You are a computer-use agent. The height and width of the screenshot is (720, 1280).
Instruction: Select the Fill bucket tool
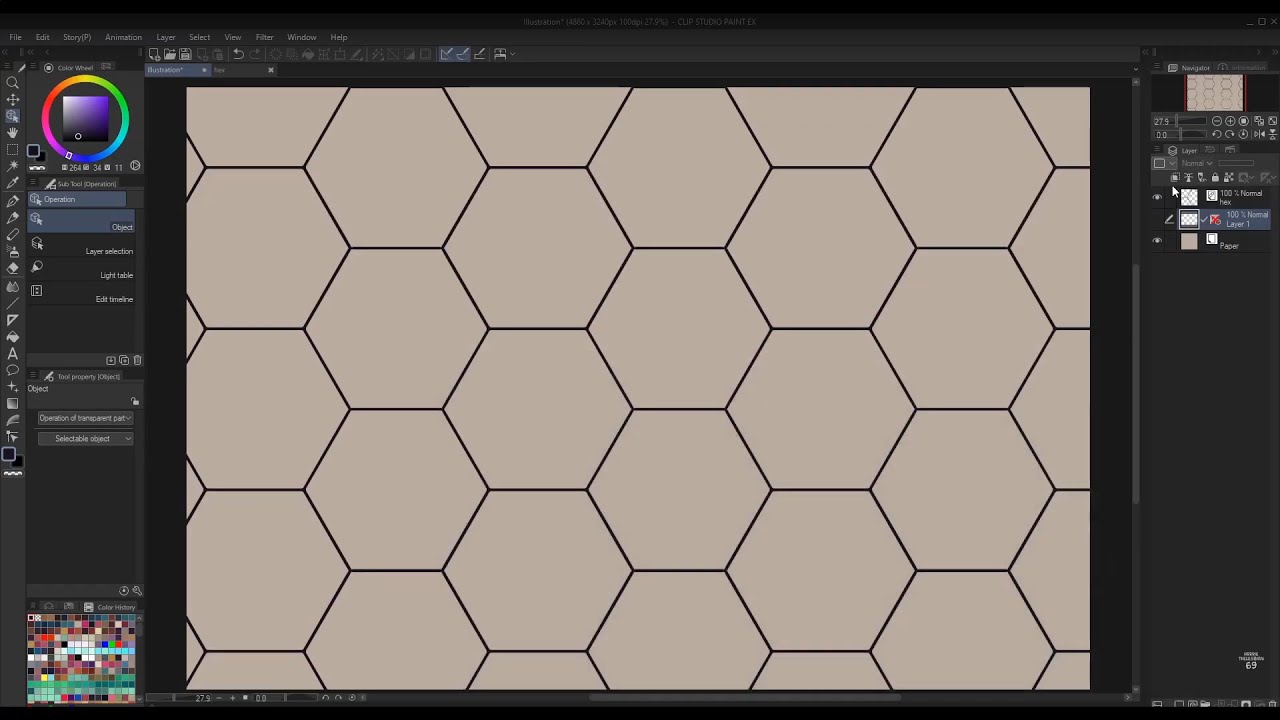point(12,337)
